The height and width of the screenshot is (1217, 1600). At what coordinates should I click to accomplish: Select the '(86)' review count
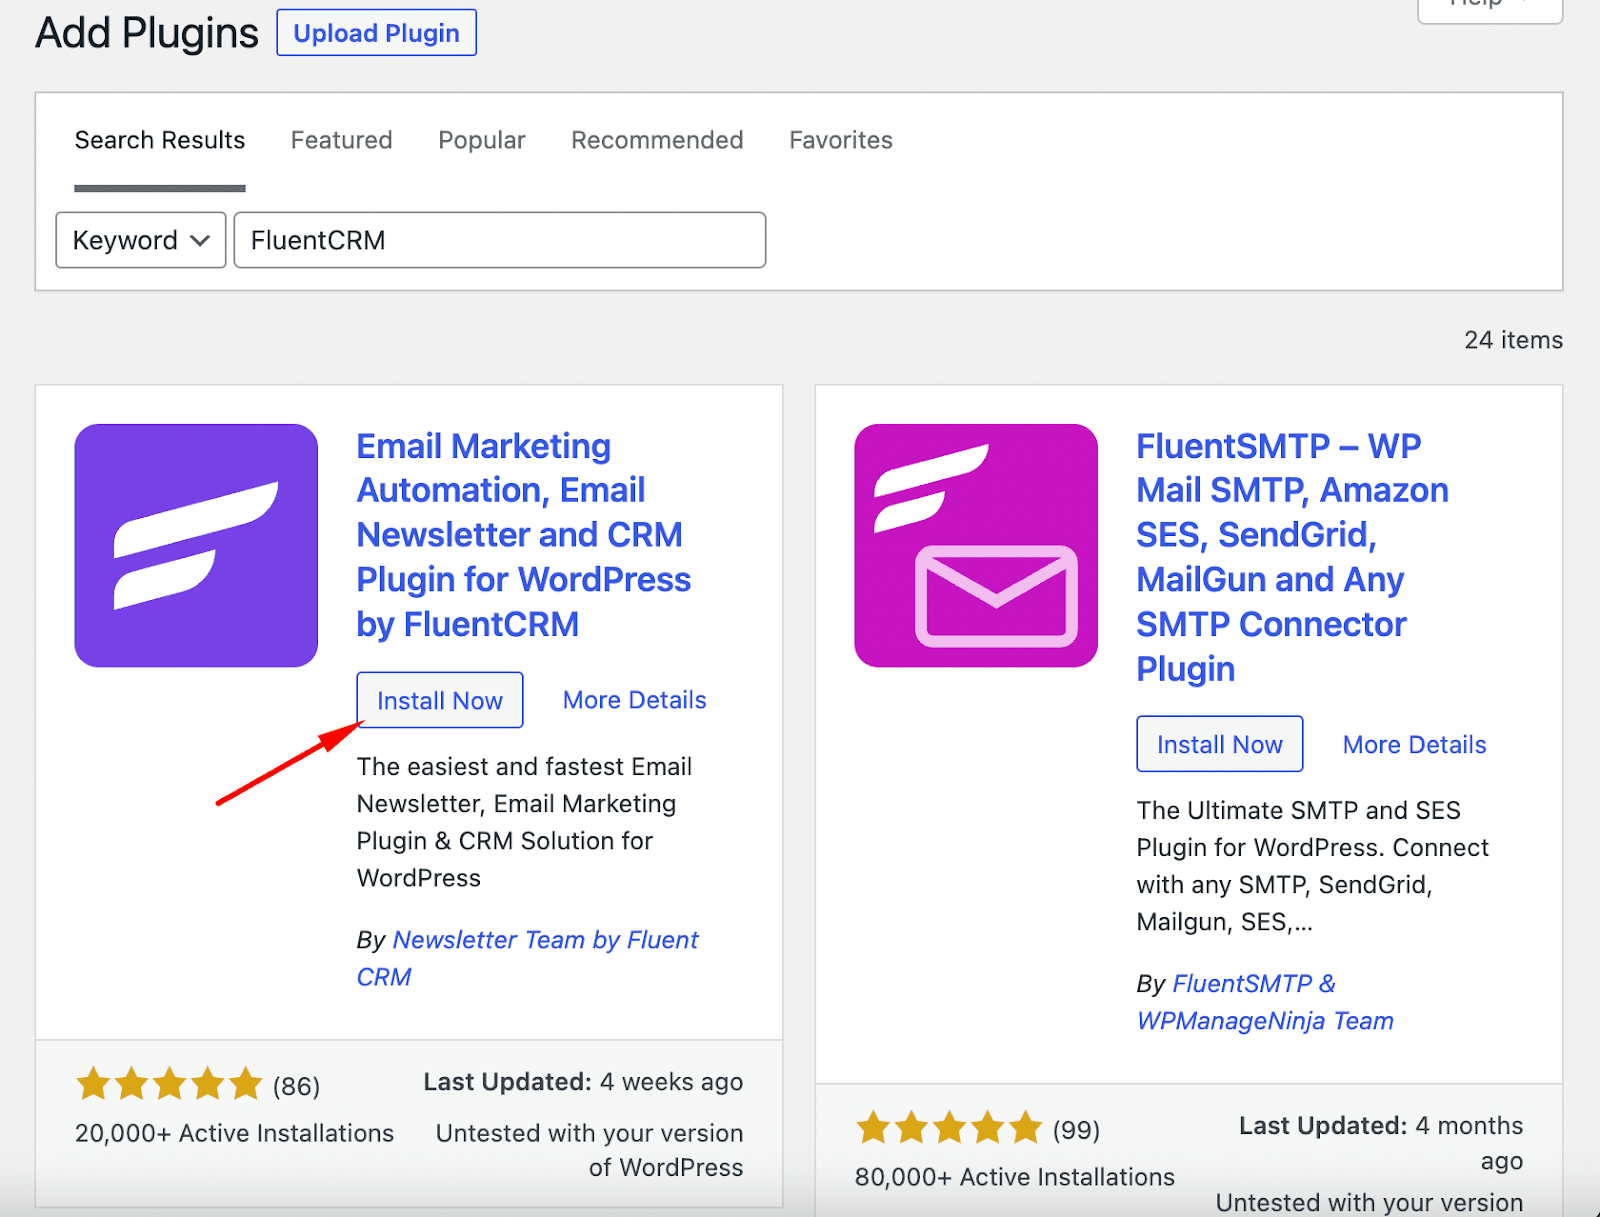[x=297, y=1086]
